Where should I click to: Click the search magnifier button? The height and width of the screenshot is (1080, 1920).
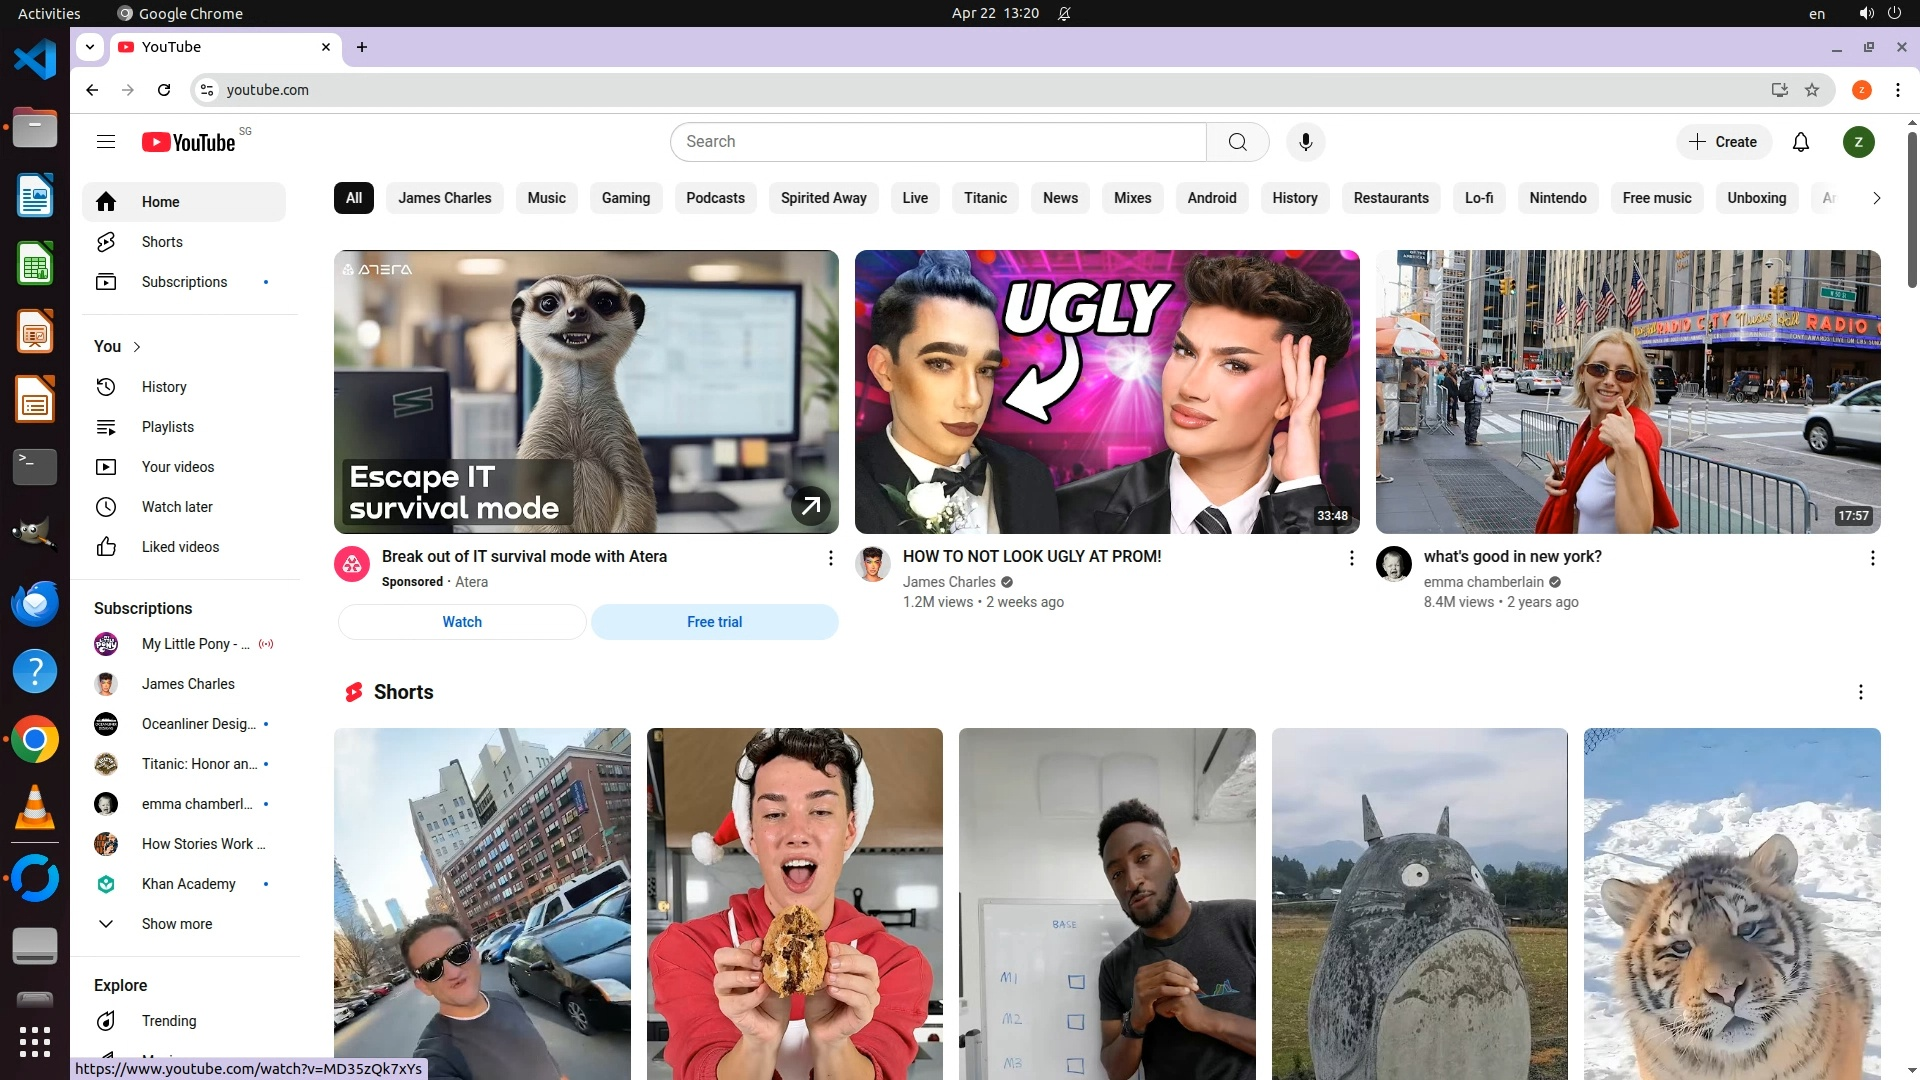(x=1237, y=142)
